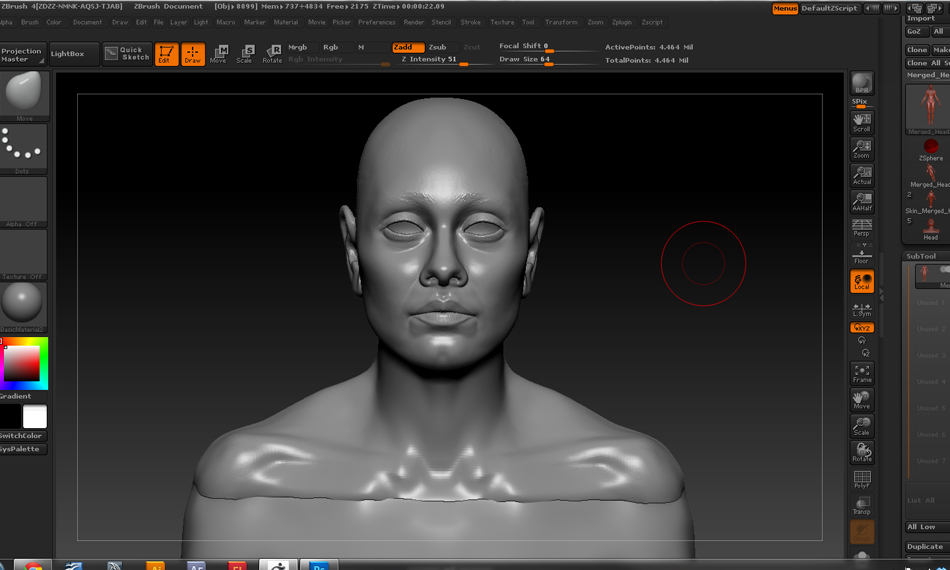This screenshot has width=950, height=570.
Task: Open the Brush menu
Action: pyautogui.click(x=30, y=22)
